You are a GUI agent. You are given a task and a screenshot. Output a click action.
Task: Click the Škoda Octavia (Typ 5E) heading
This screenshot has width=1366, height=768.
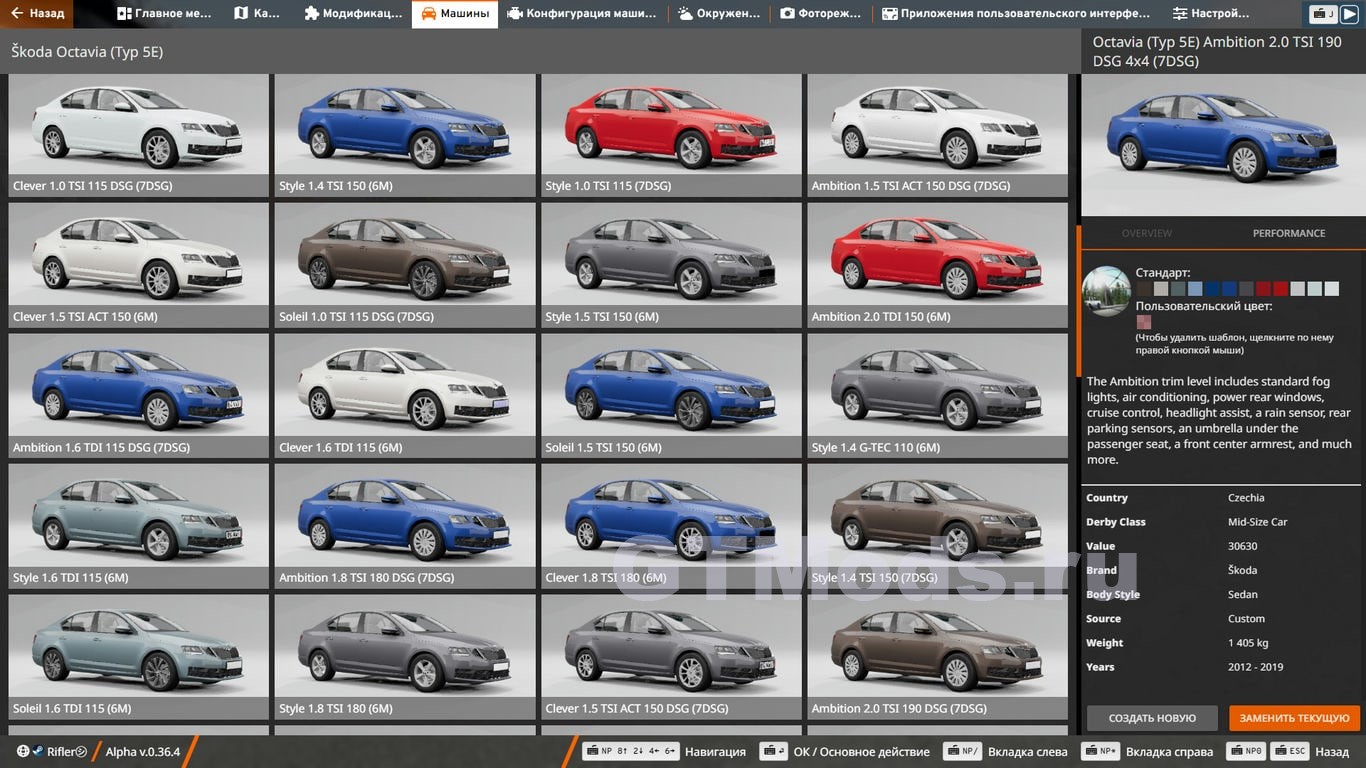tap(87, 52)
